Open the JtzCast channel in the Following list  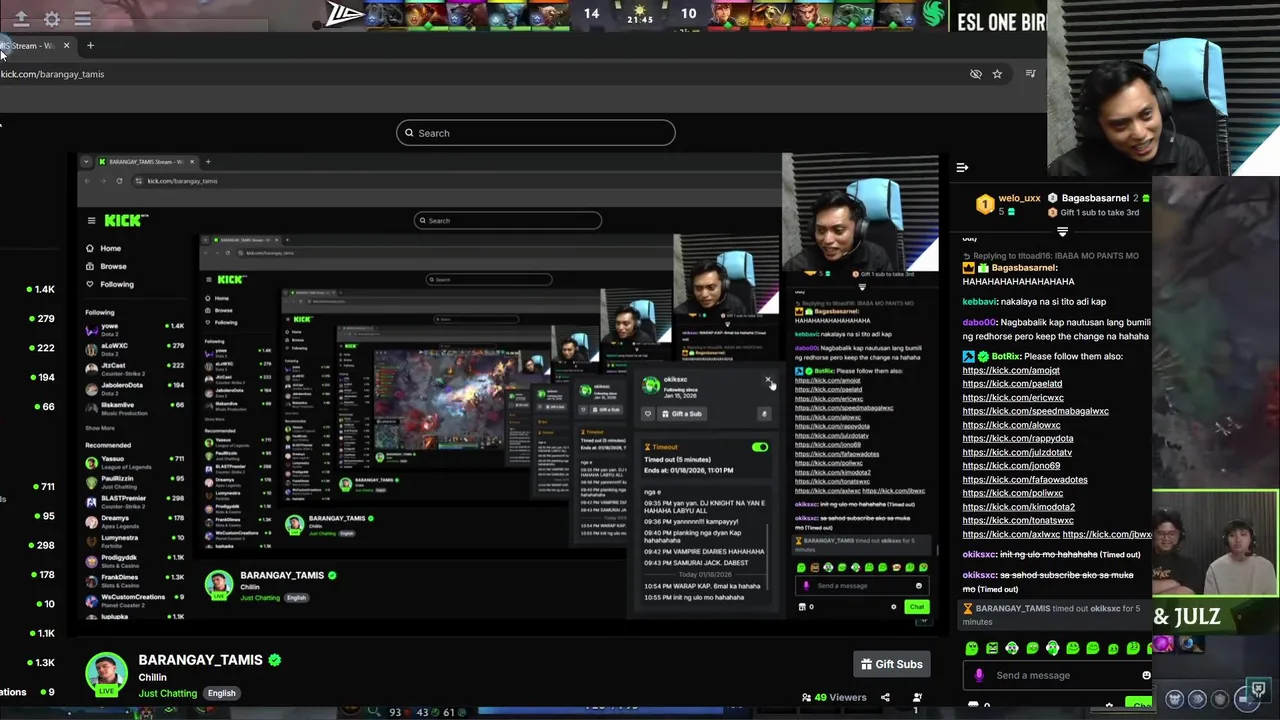click(x=135, y=369)
